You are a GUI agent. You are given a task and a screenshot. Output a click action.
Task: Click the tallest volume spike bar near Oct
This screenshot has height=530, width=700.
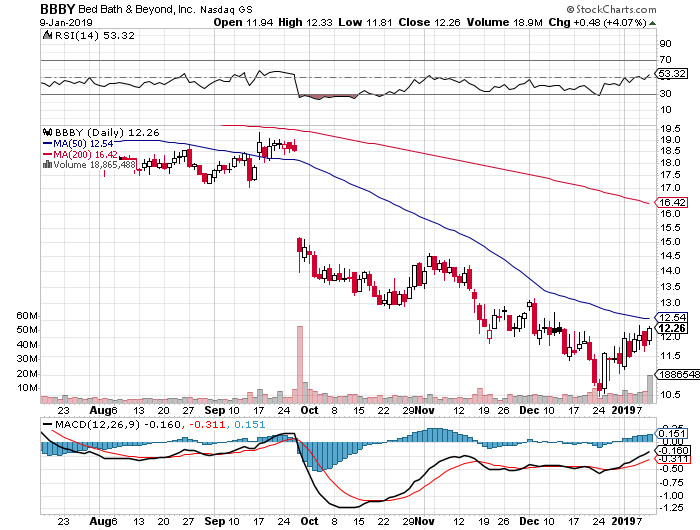click(x=300, y=364)
